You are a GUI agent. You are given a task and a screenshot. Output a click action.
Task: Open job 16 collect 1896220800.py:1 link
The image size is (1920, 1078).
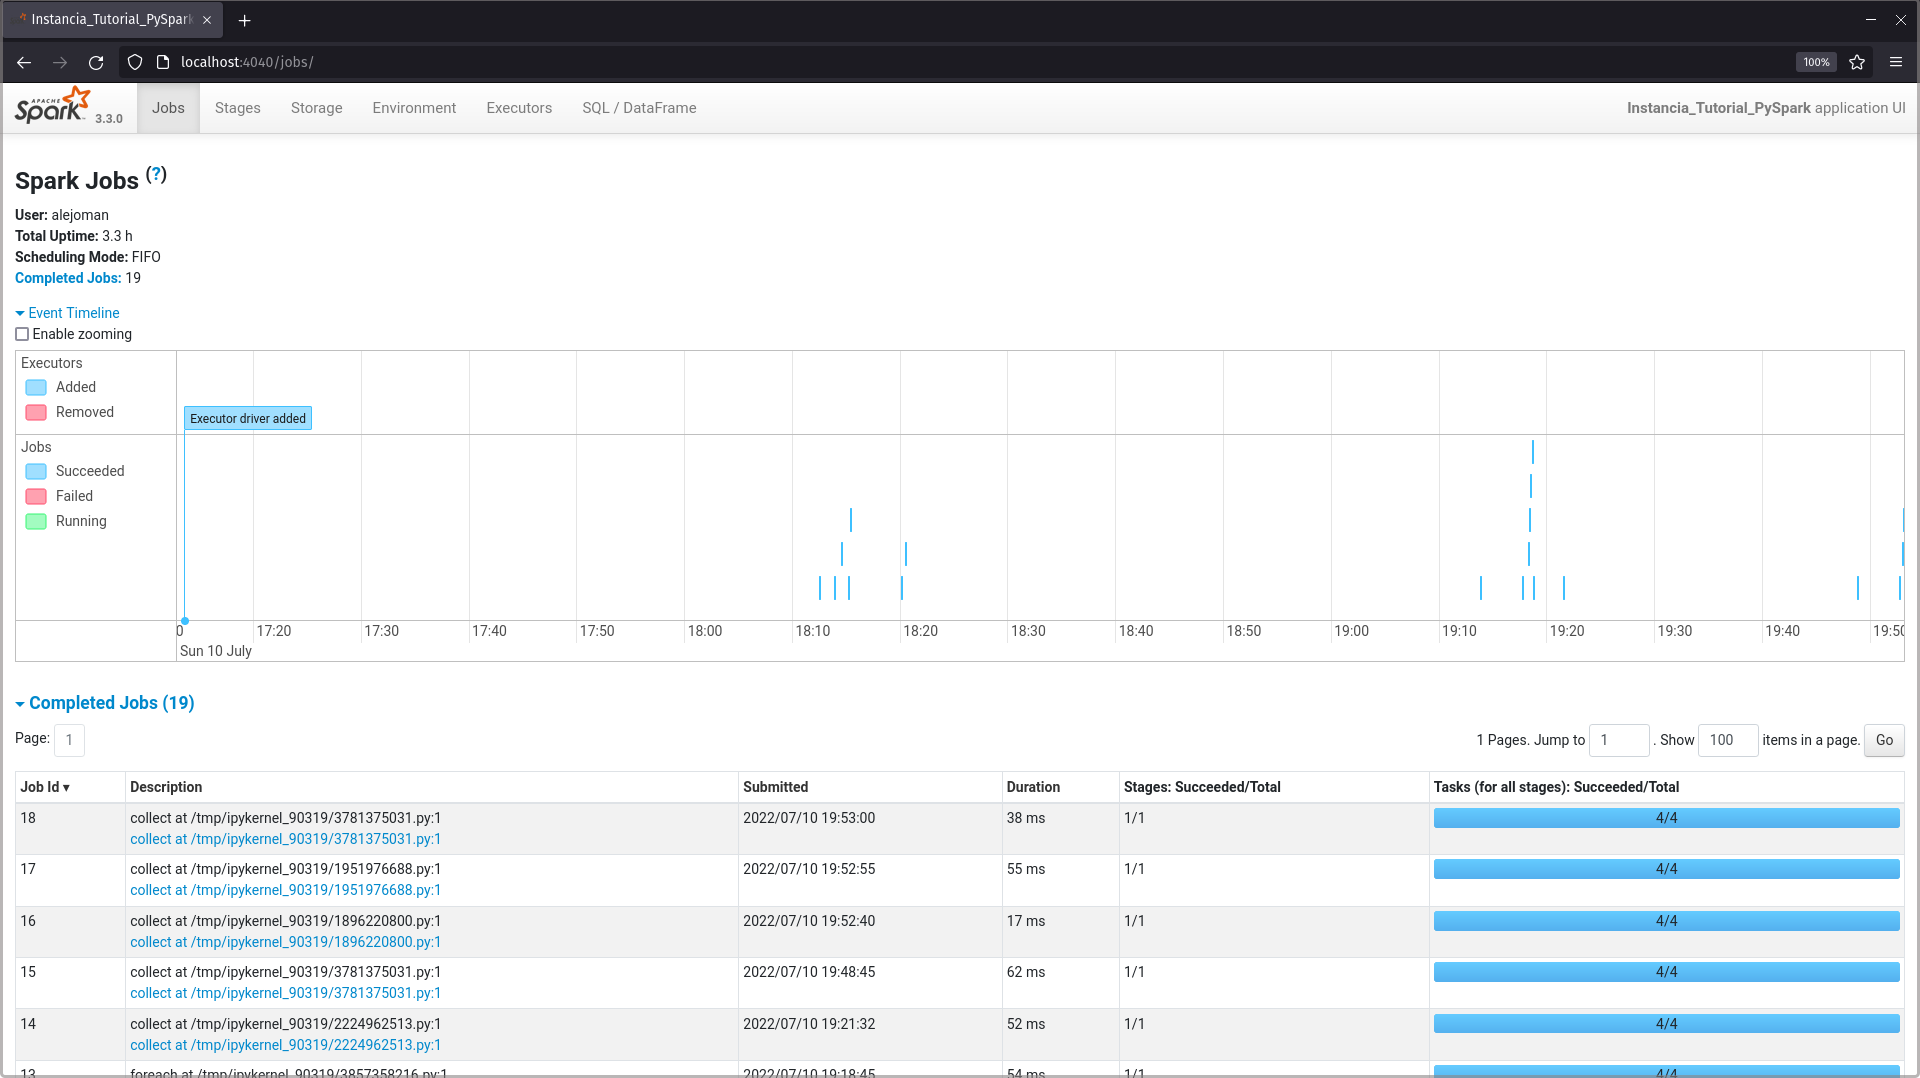click(x=285, y=942)
